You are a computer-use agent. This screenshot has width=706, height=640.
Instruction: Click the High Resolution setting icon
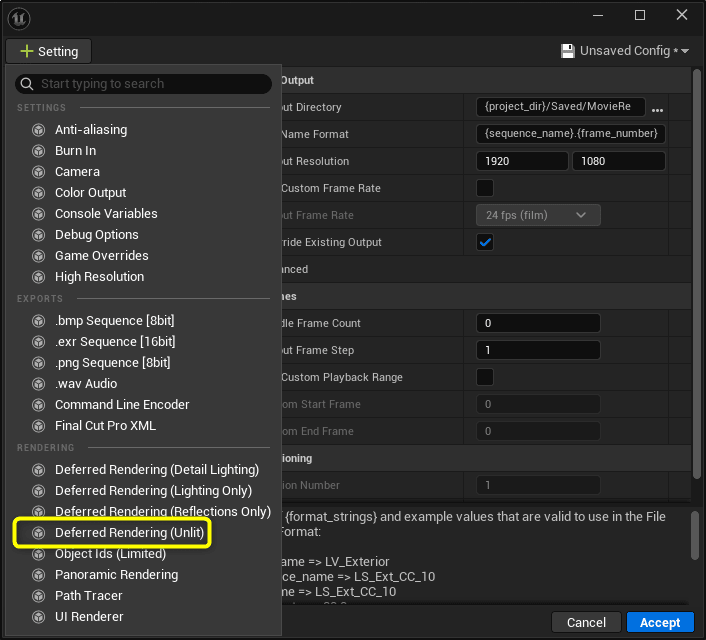(x=39, y=277)
